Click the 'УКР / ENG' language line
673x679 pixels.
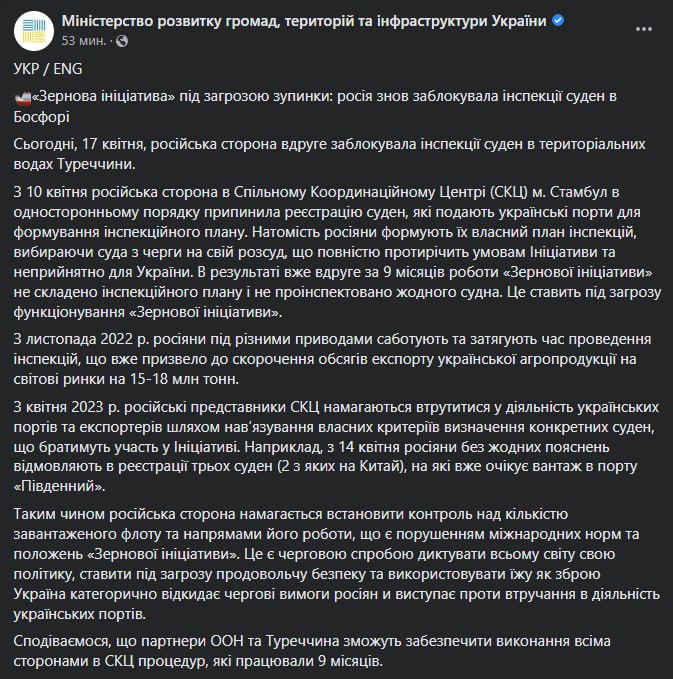(x=47, y=74)
